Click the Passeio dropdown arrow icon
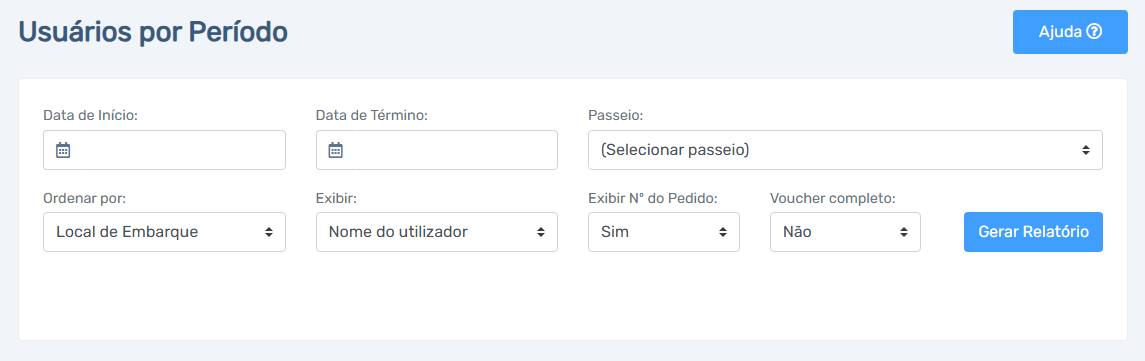The height and width of the screenshot is (361, 1145). (x=1086, y=150)
